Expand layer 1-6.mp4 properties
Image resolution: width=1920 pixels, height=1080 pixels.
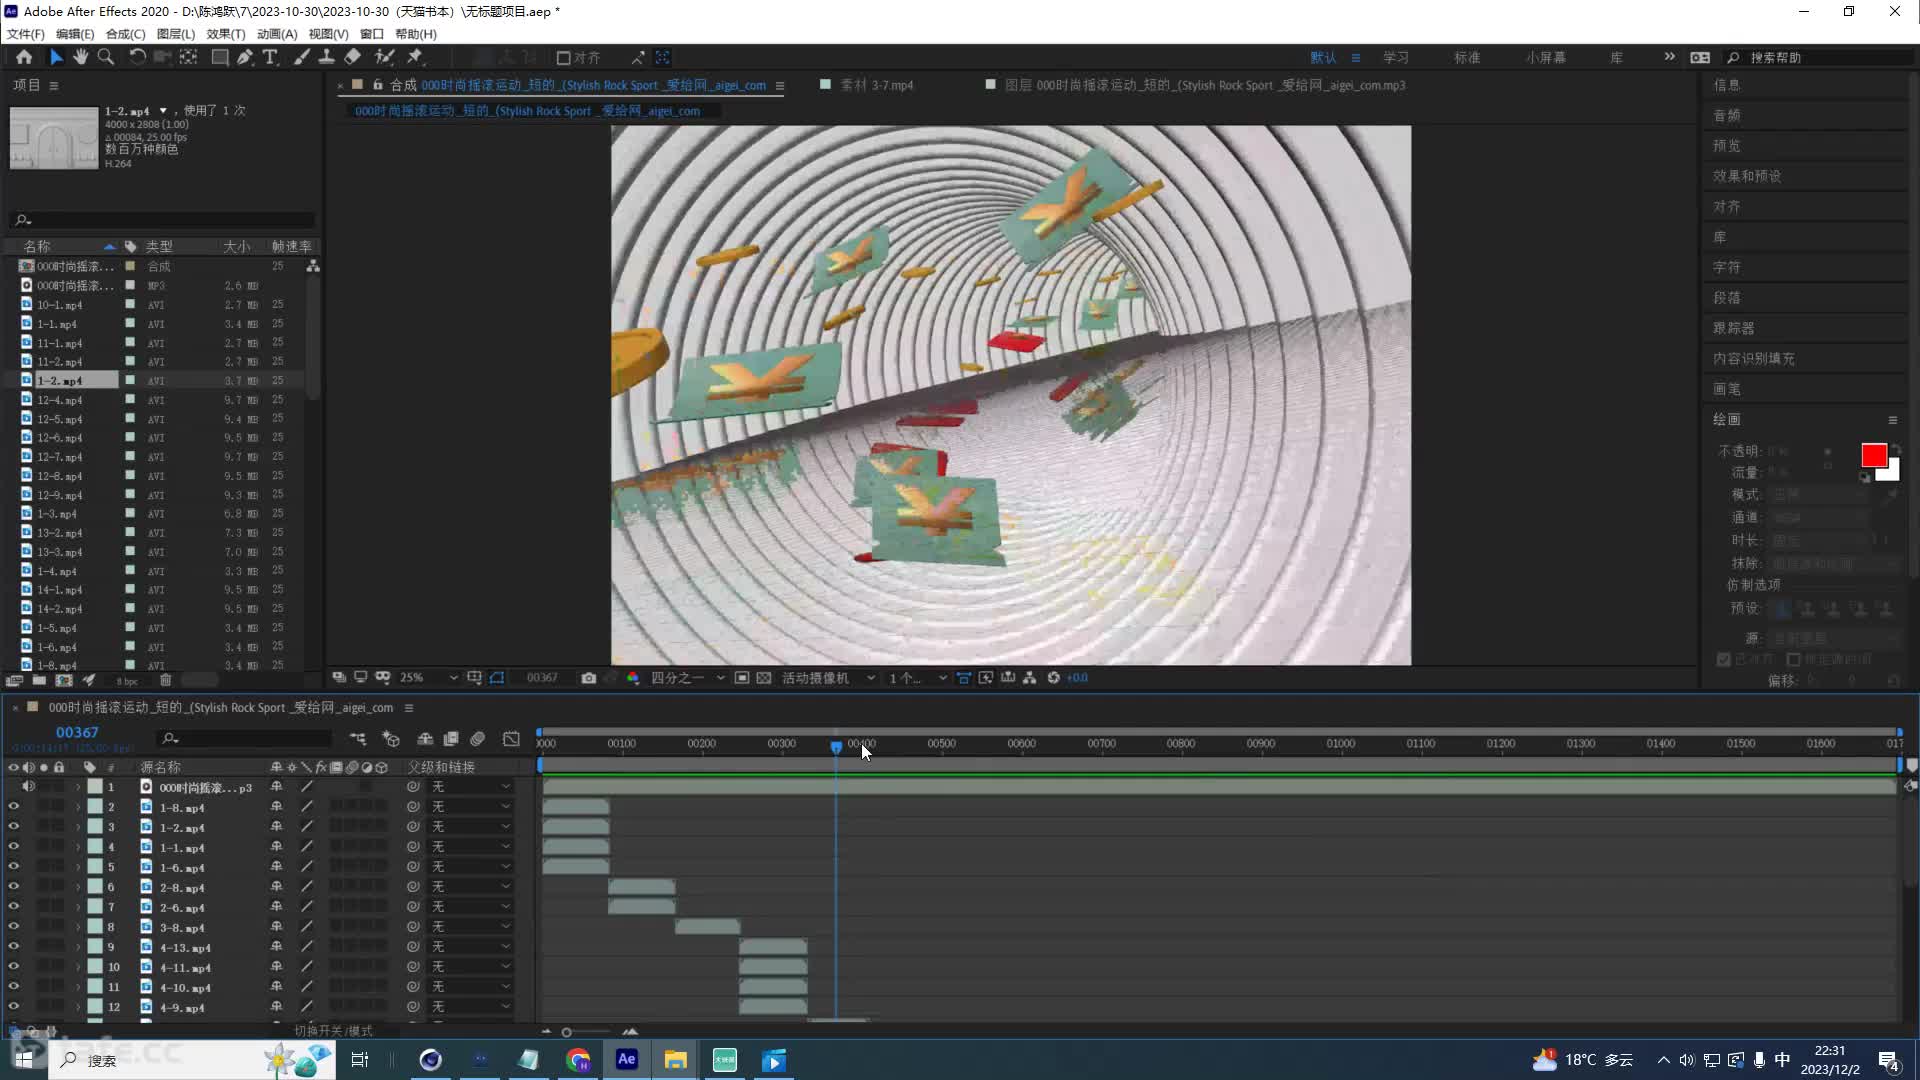point(78,867)
